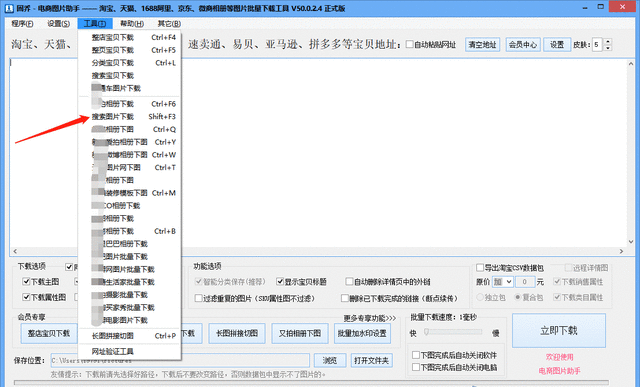
Task: Open 网址验证工具 from the menu
Action: click(x=130, y=351)
